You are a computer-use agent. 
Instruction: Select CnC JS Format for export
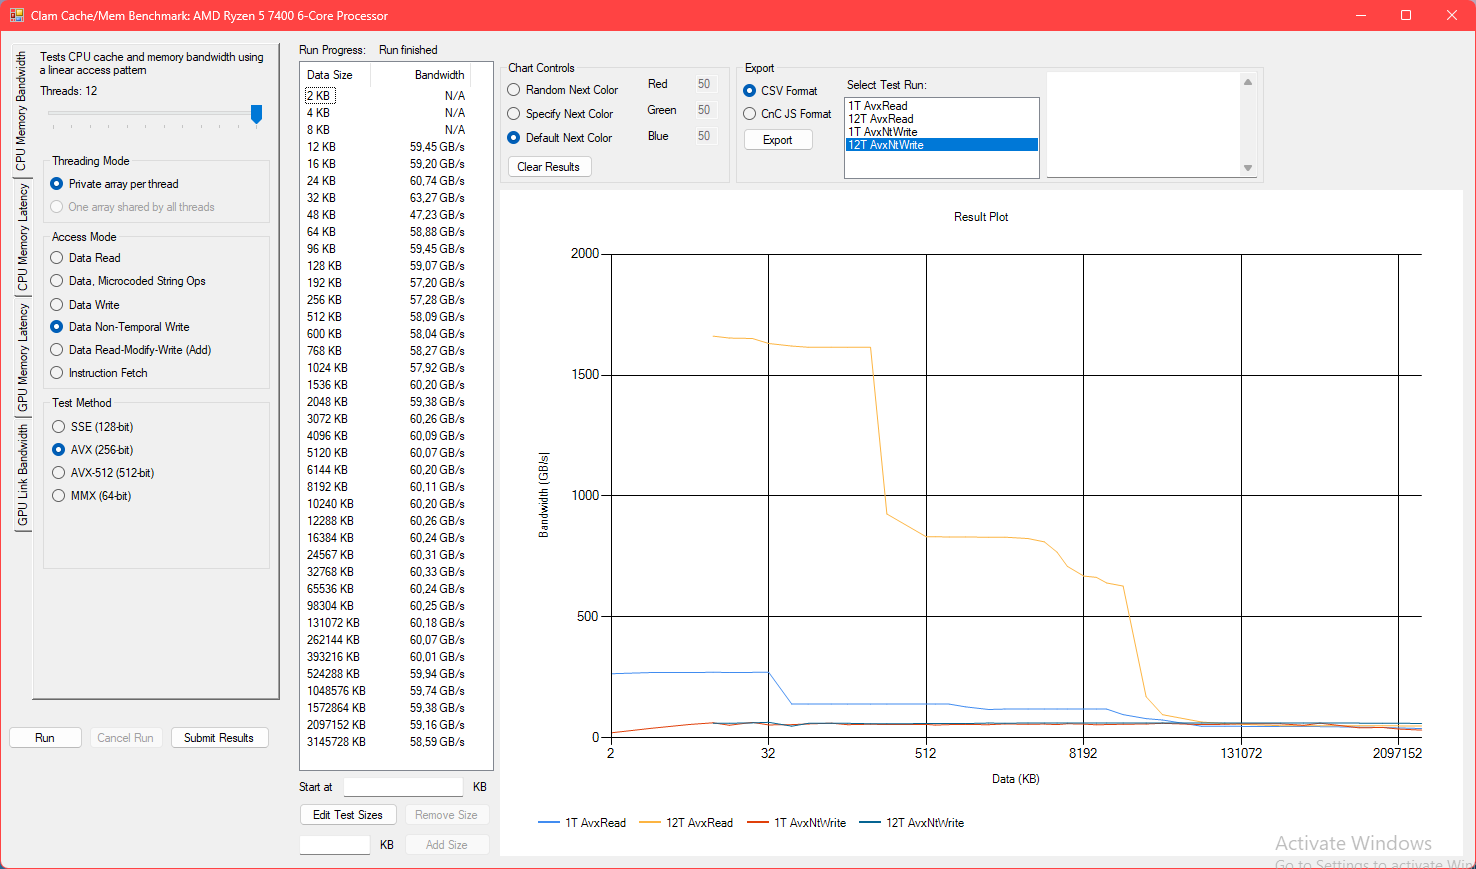click(750, 114)
